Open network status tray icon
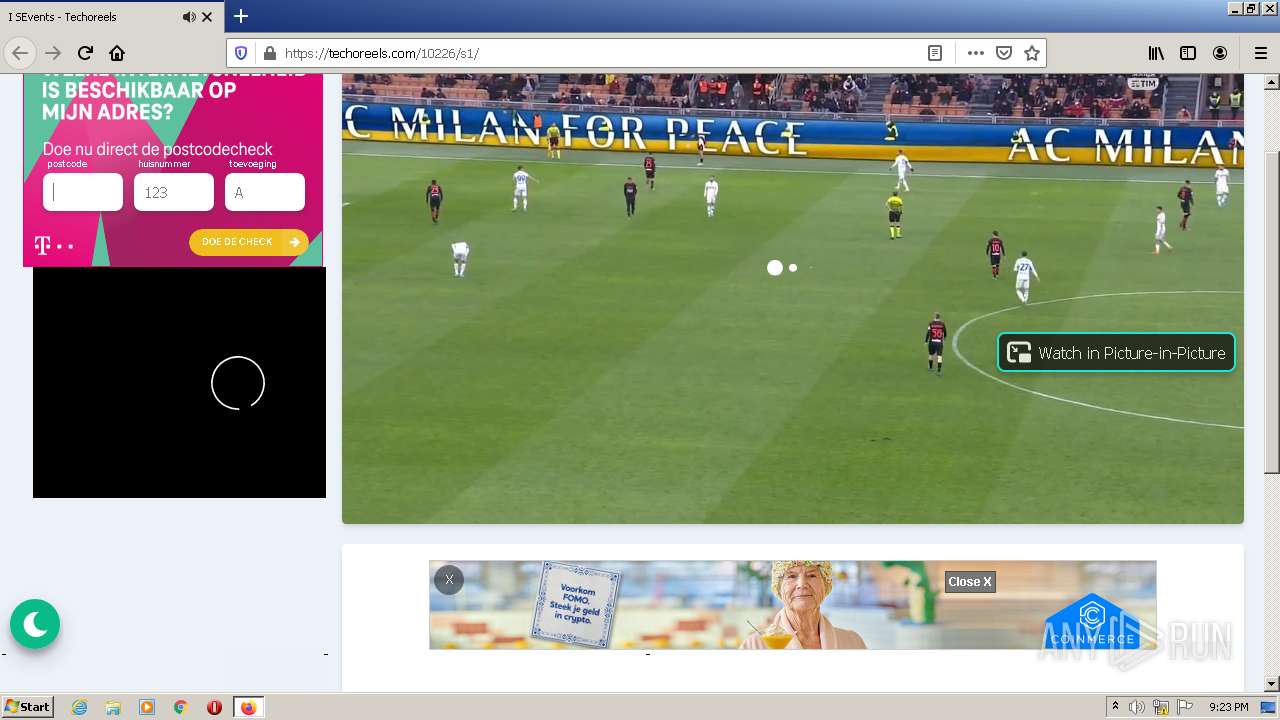 (1161, 707)
